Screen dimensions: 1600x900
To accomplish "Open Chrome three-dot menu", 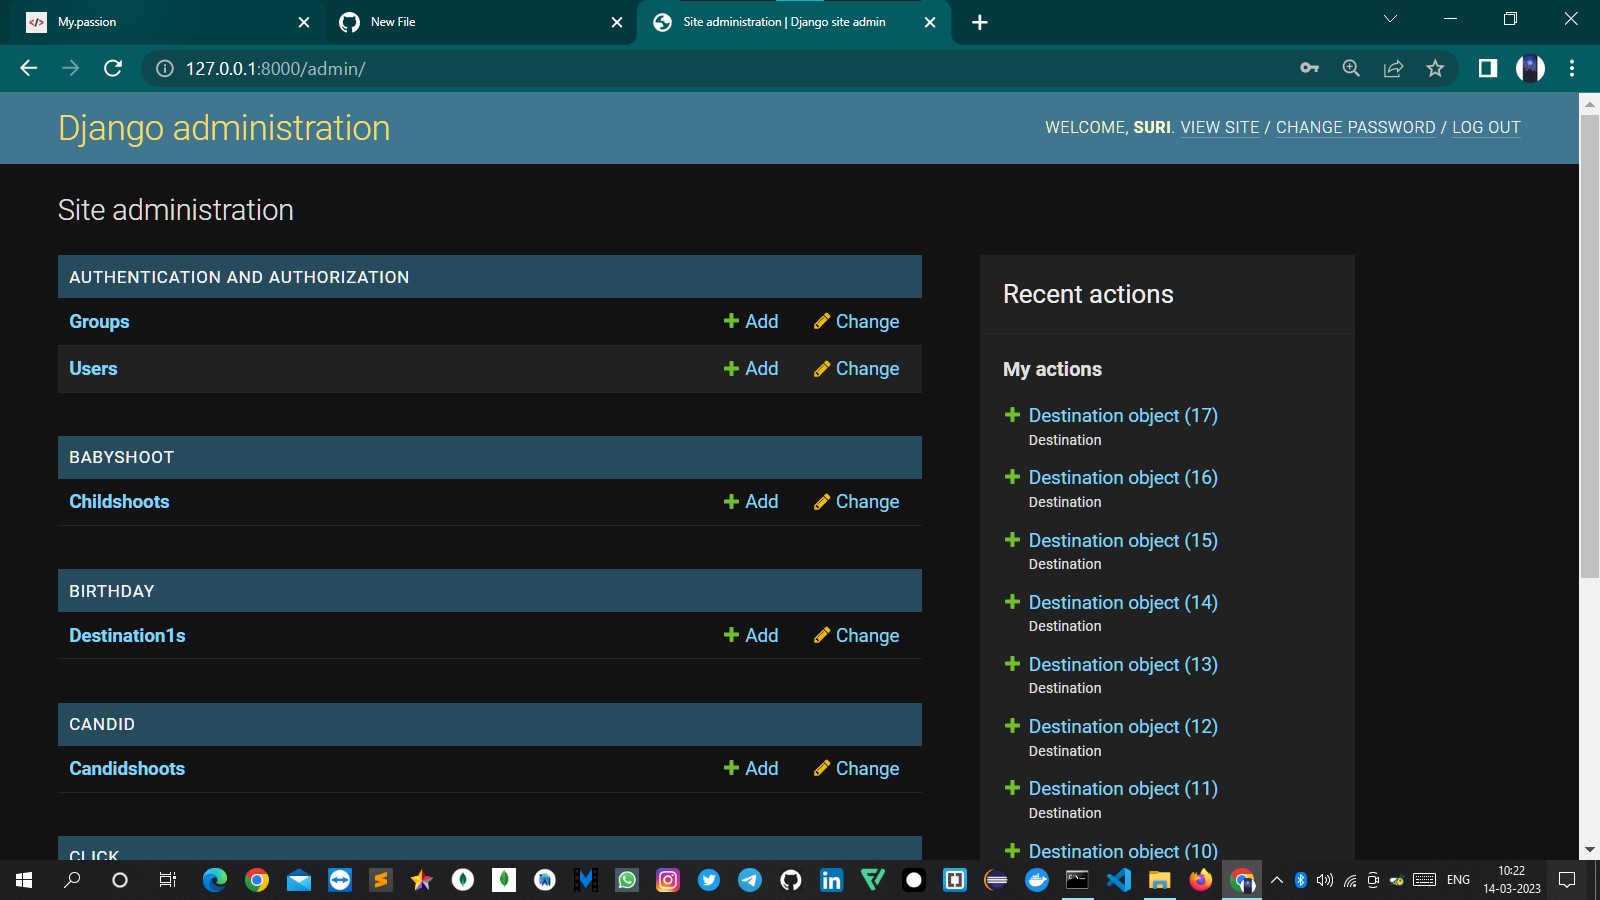I will (x=1572, y=68).
